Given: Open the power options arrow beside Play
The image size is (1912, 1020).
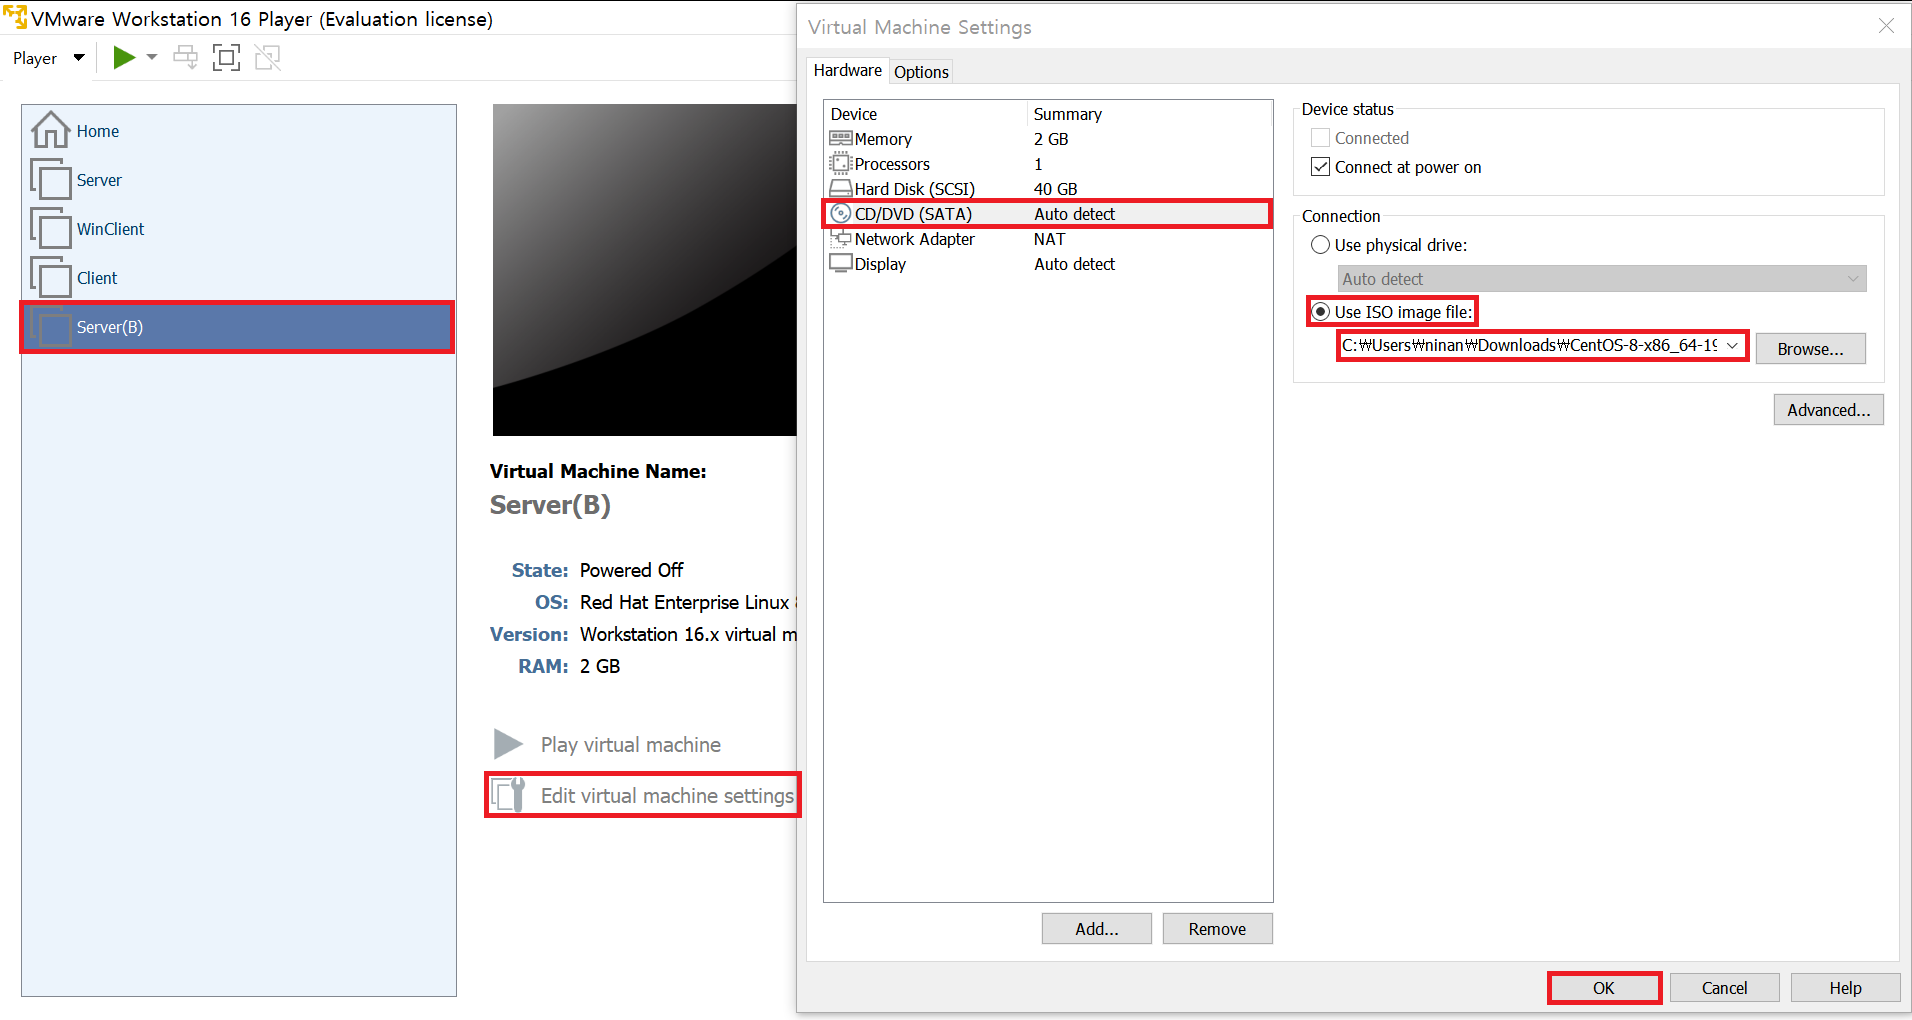Looking at the screenshot, I should (152, 57).
